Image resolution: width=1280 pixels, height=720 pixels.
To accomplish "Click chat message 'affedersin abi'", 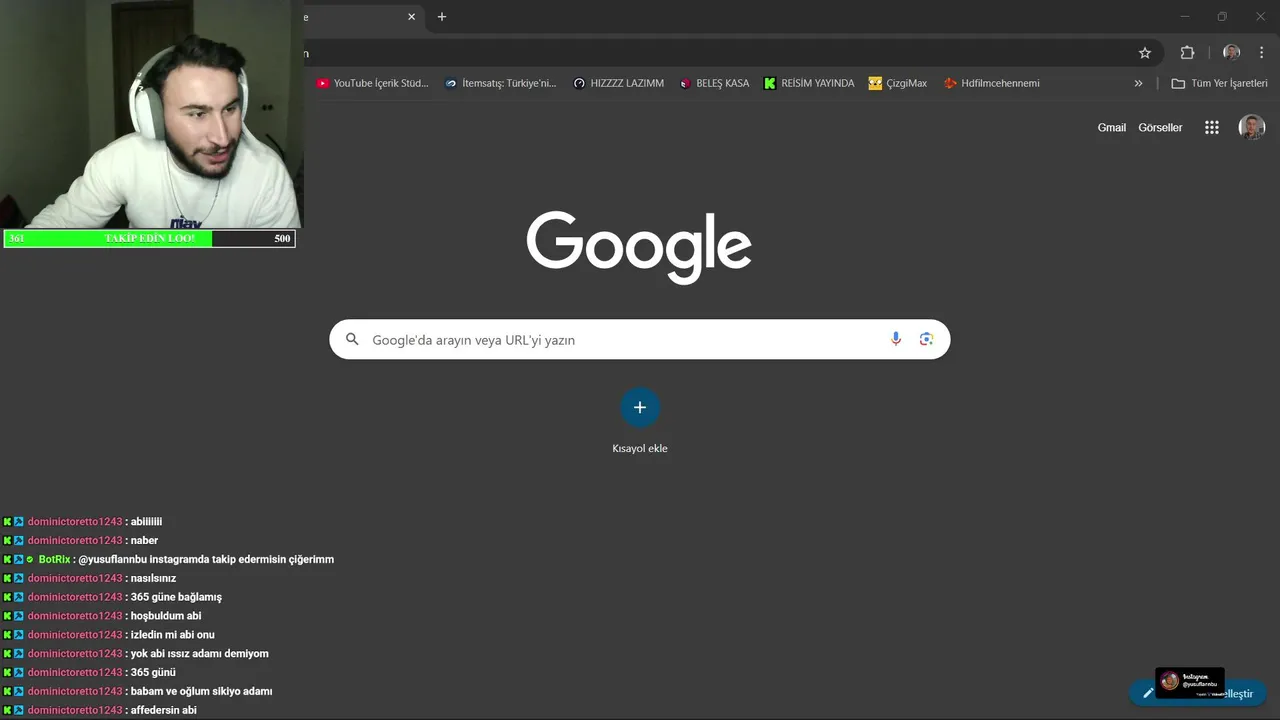I will coord(164,710).
